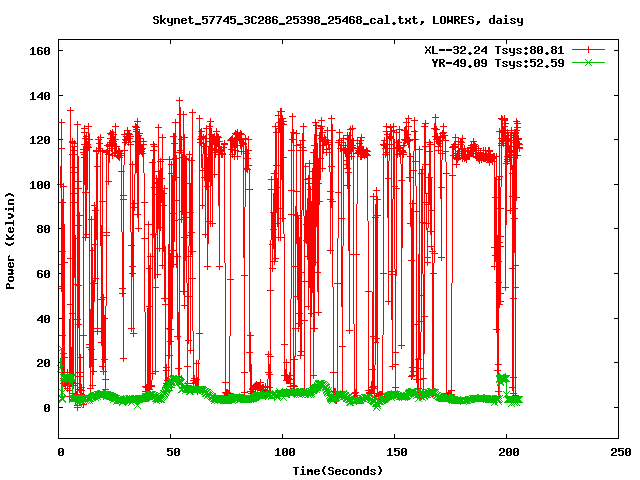Click y-axis tick label 120
The image size is (640, 480).
(x=40, y=140)
